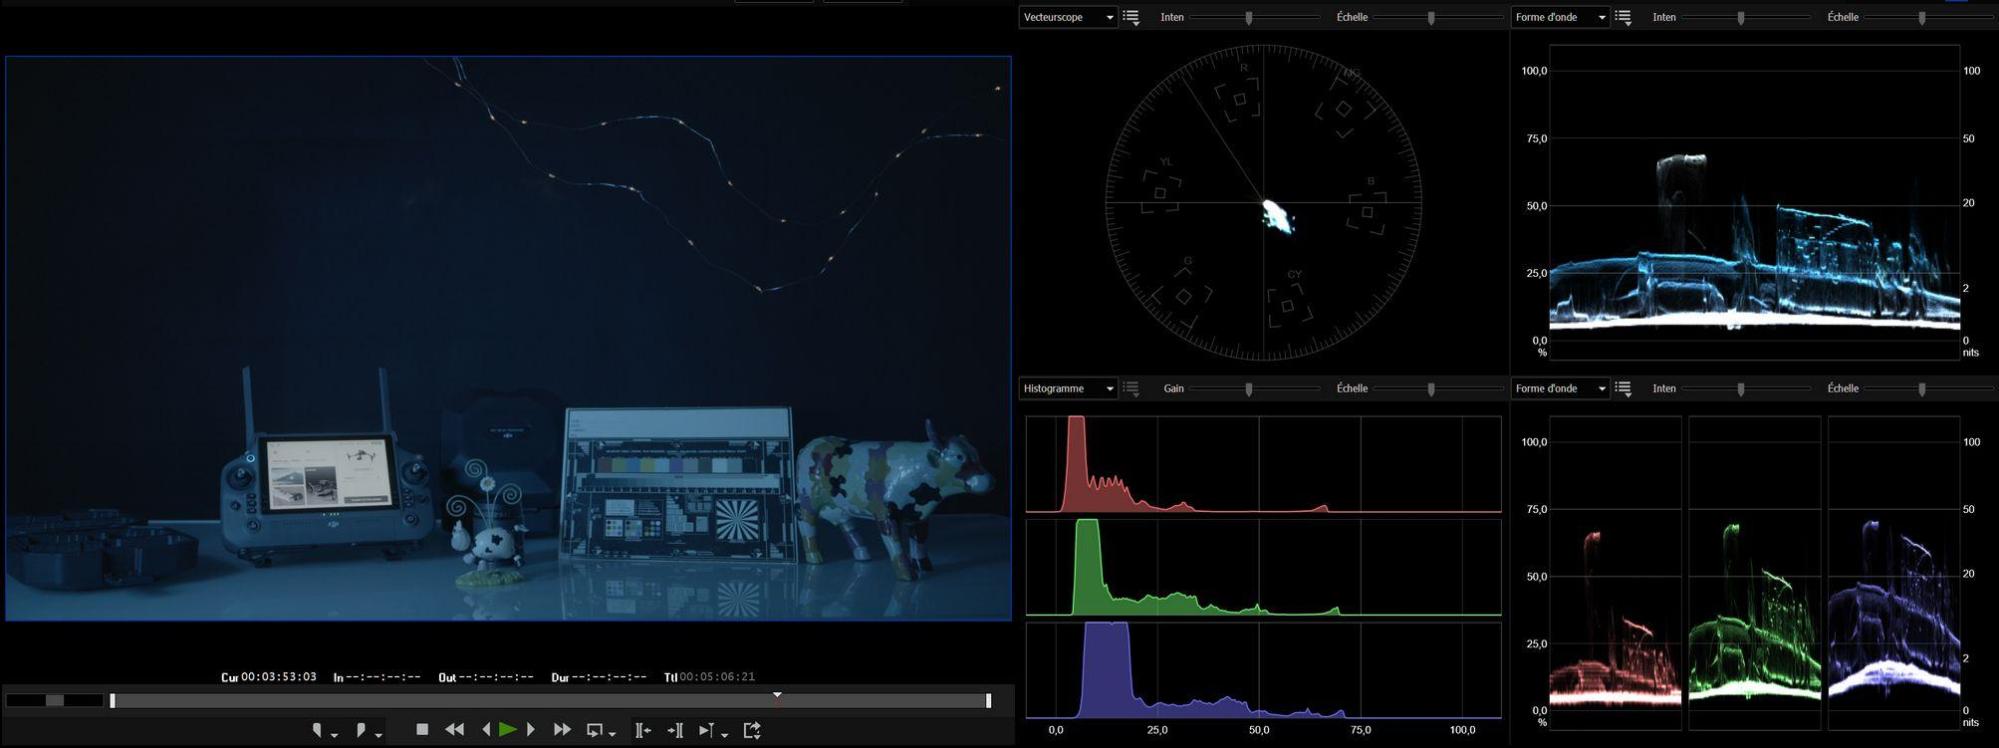Screen dimensions: 1999x748
Task: Open the Vecteurscope options list menu
Action: pyautogui.click(x=1131, y=17)
